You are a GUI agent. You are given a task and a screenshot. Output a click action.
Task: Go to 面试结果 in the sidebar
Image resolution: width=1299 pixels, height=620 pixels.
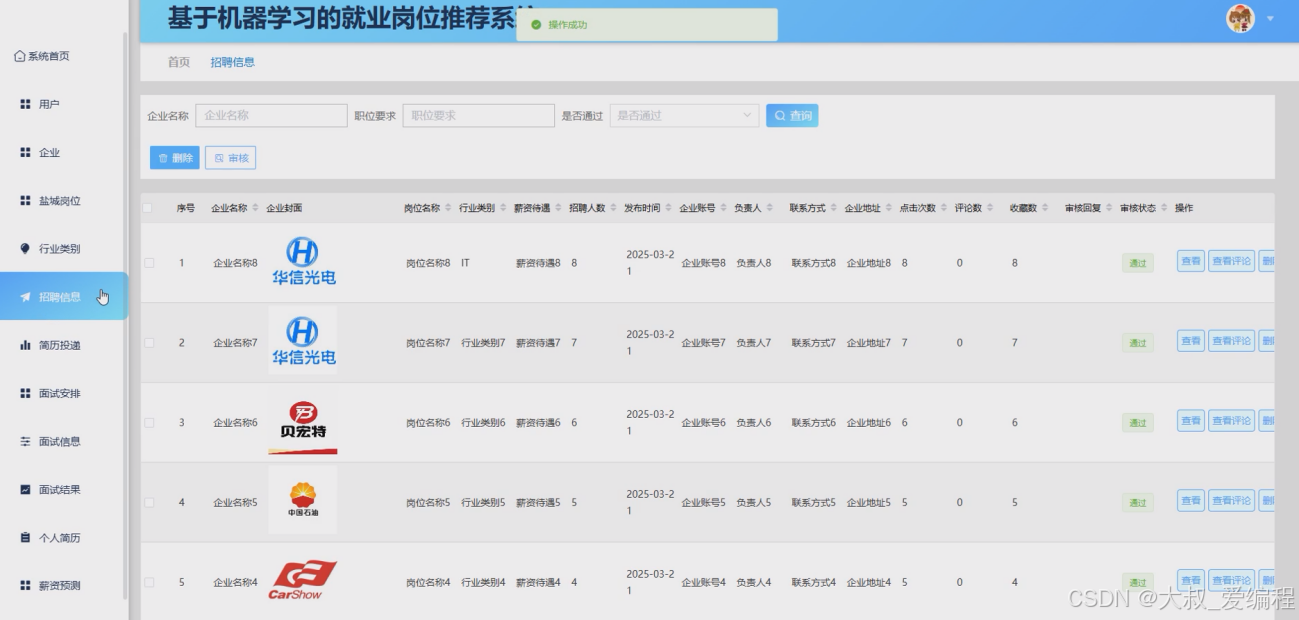62,489
